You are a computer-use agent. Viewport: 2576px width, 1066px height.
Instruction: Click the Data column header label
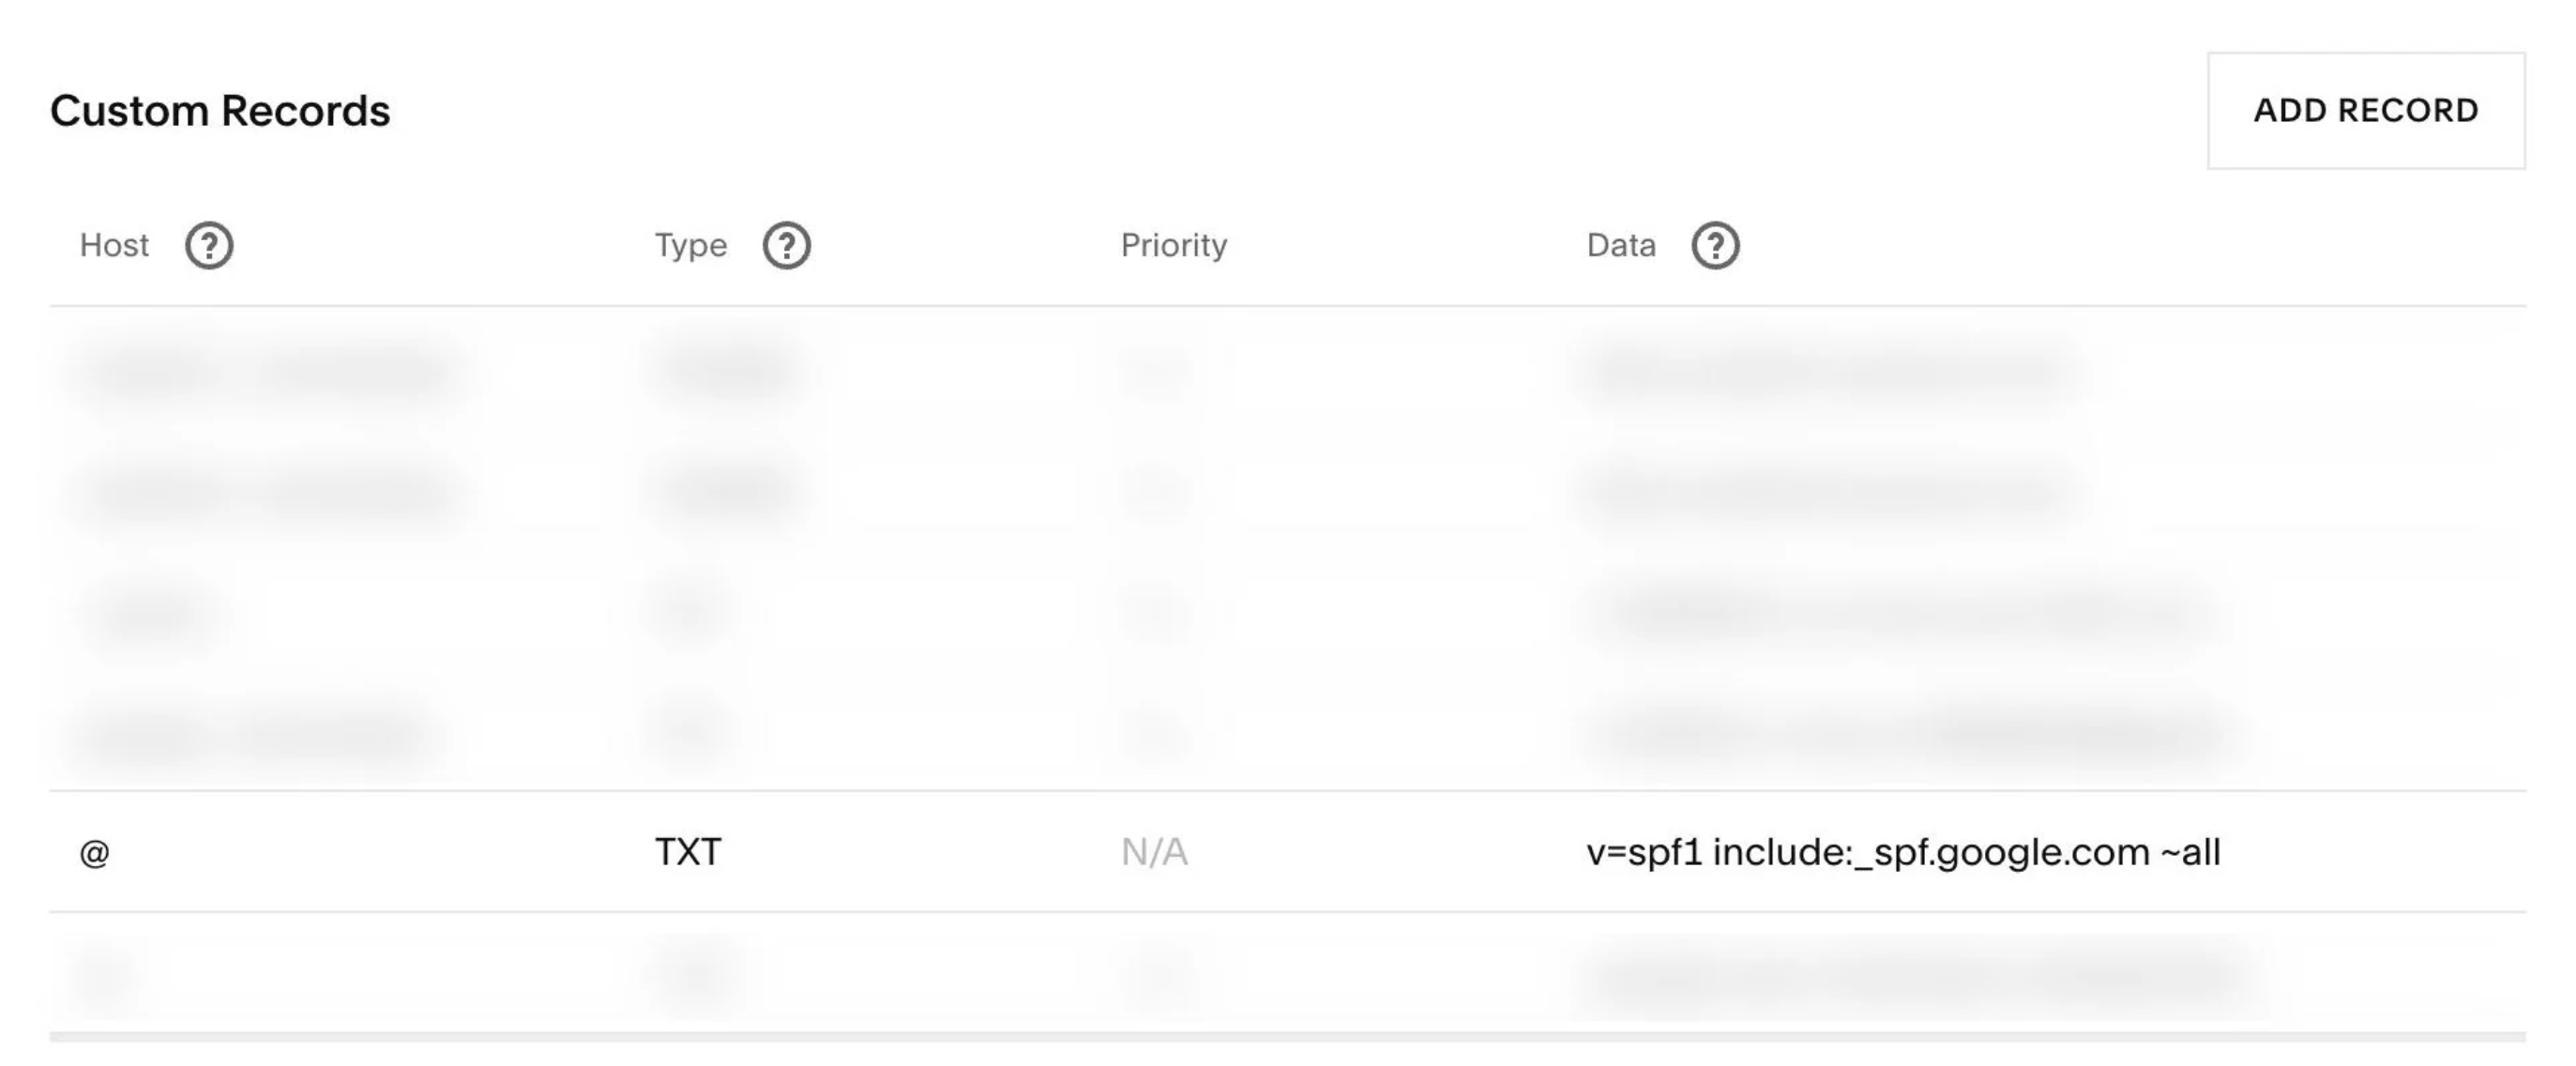tap(1620, 246)
